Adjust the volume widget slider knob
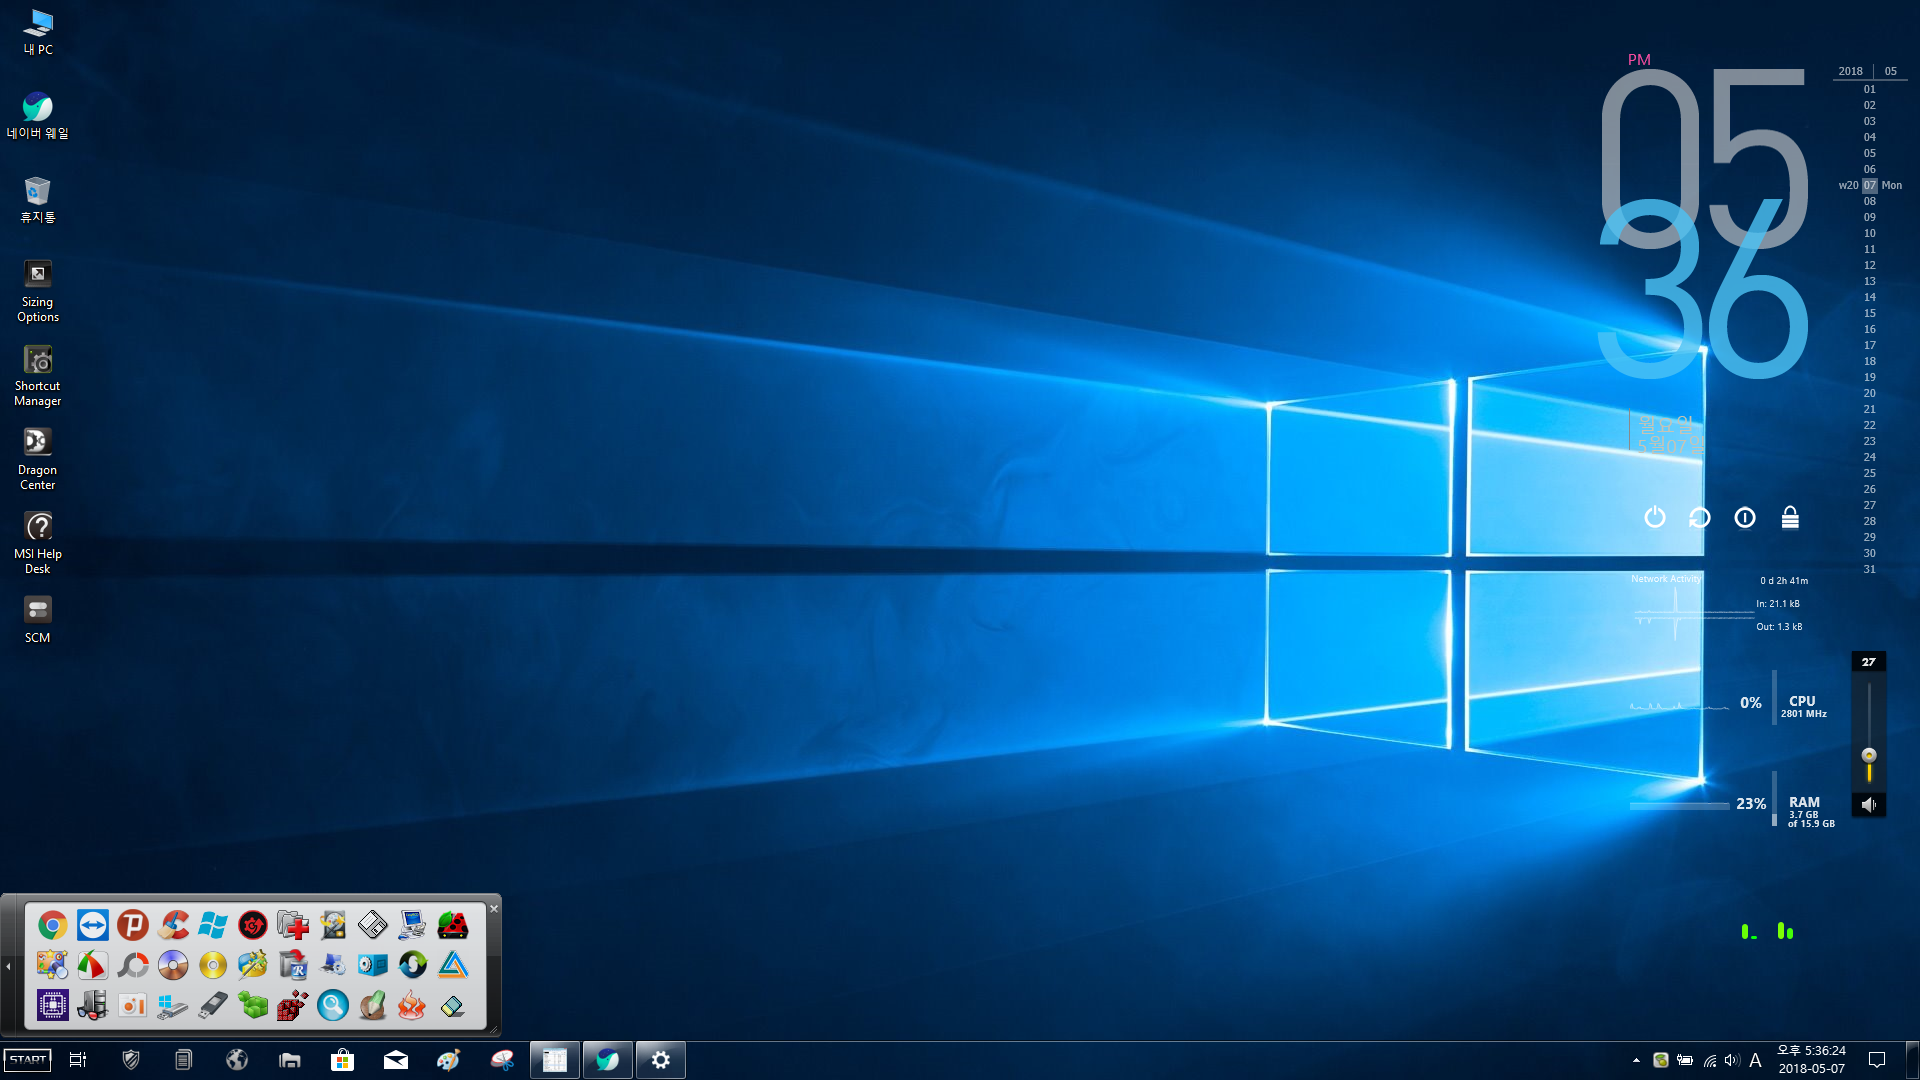This screenshot has height=1080, width=1920. tap(1869, 755)
